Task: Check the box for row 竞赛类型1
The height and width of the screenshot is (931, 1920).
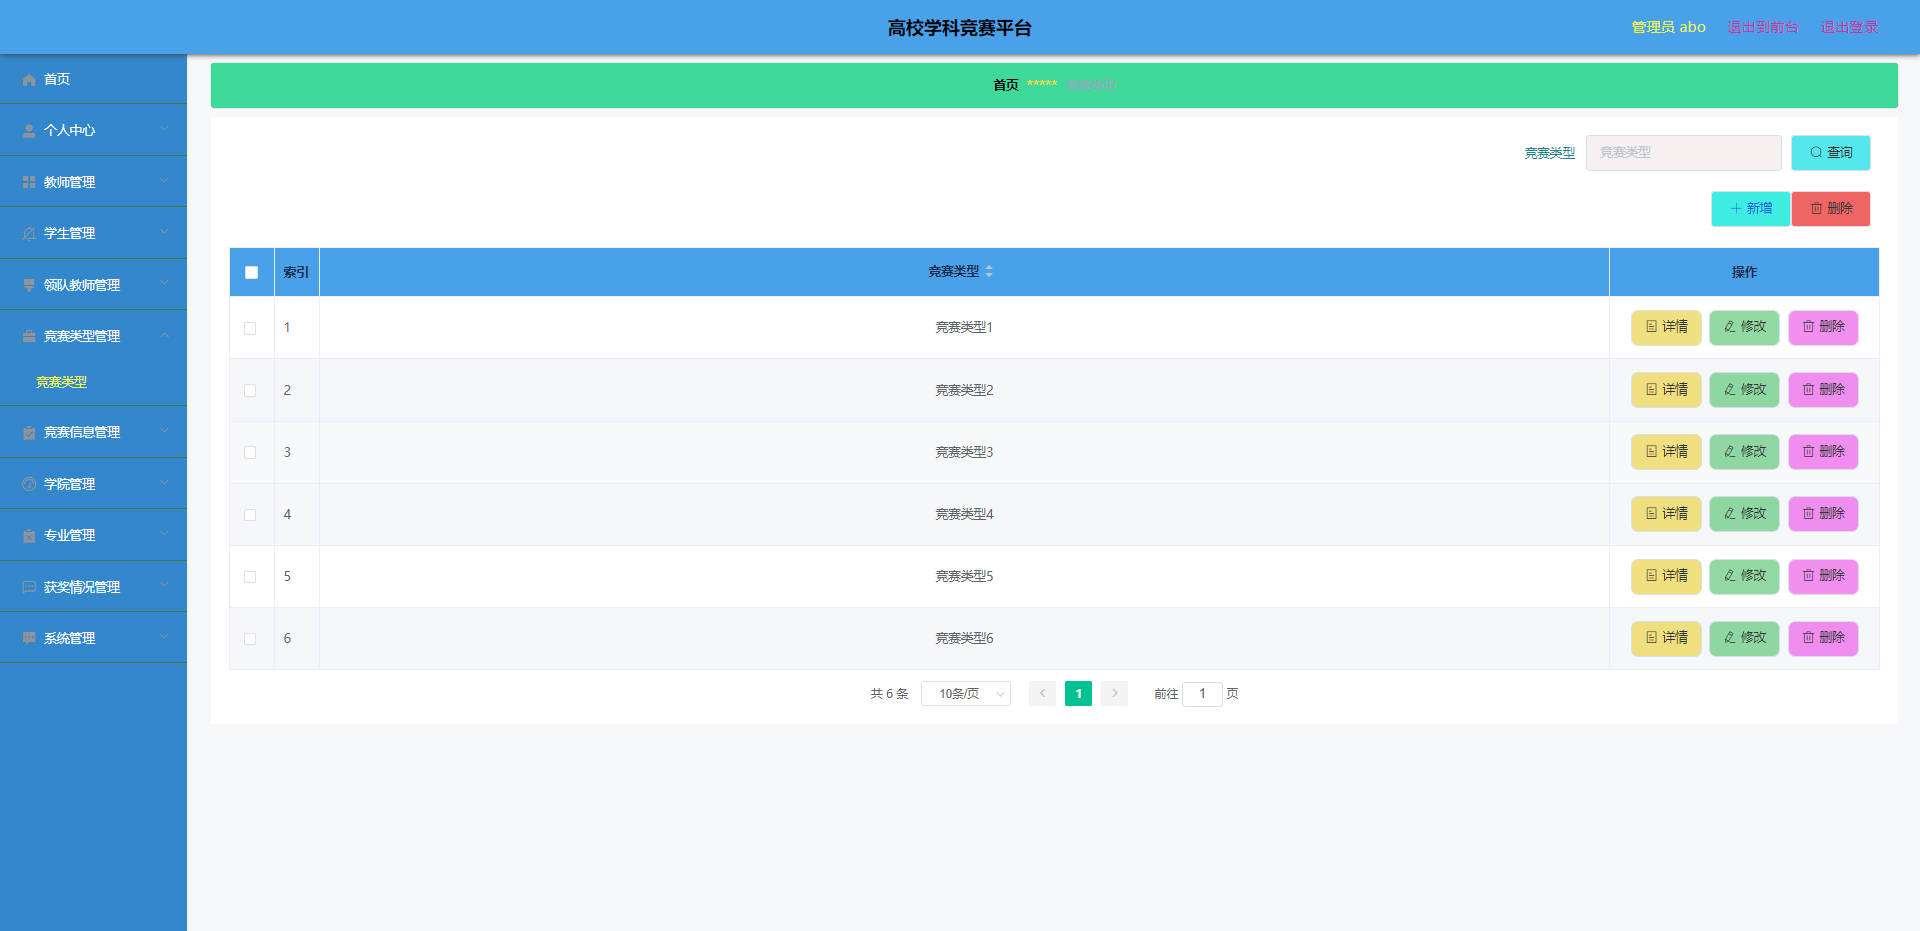Action: pyautogui.click(x=250, y=329)
